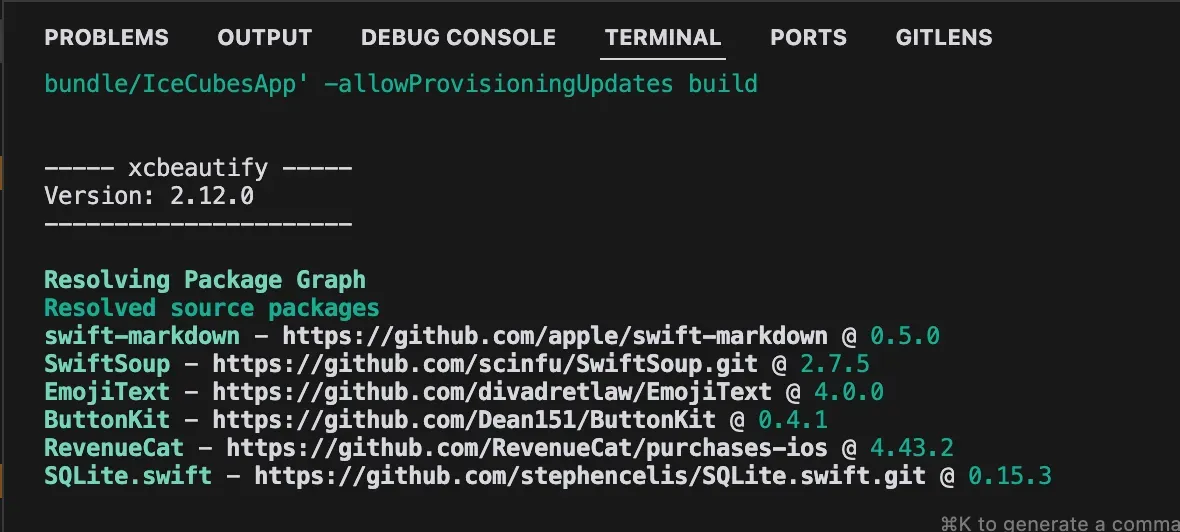
Task: Open the OUTPUT tab
Action: click(x=265, y=38)
